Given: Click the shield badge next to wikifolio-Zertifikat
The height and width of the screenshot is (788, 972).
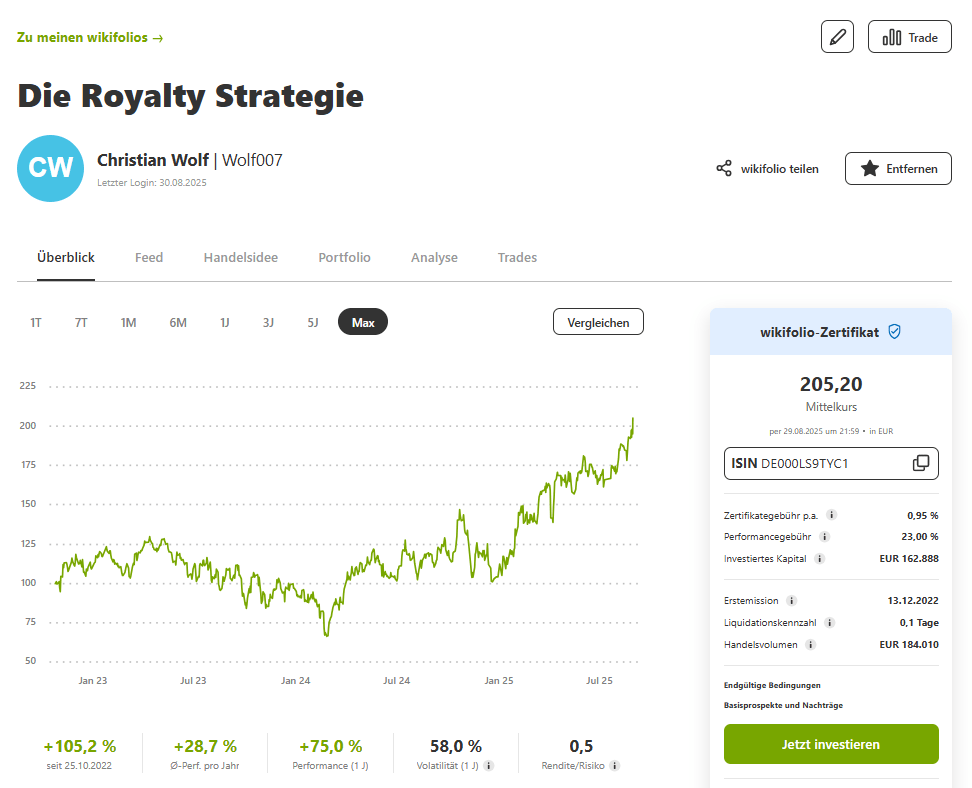Looking at the screenshot, I should point(894,331).
